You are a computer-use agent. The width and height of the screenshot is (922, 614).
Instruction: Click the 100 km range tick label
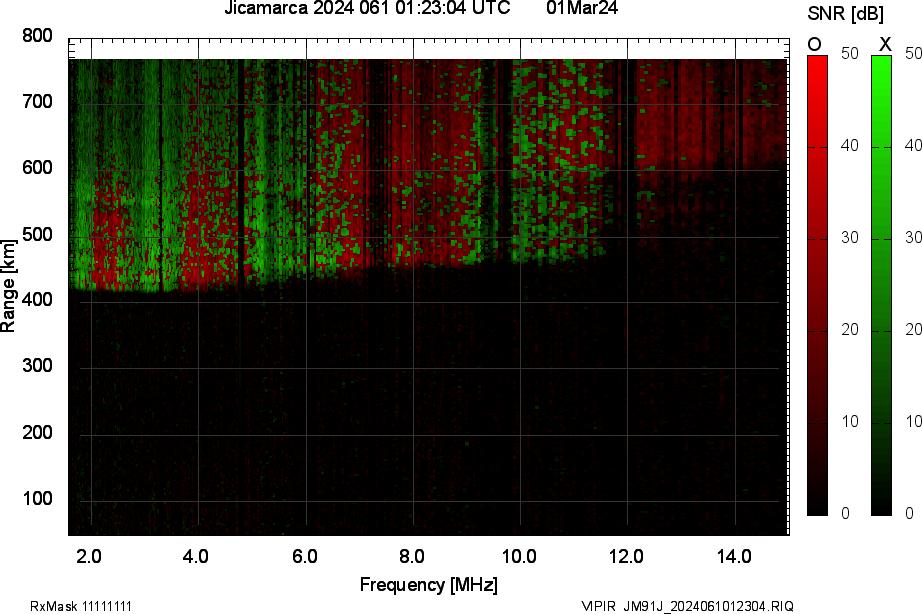37,499
